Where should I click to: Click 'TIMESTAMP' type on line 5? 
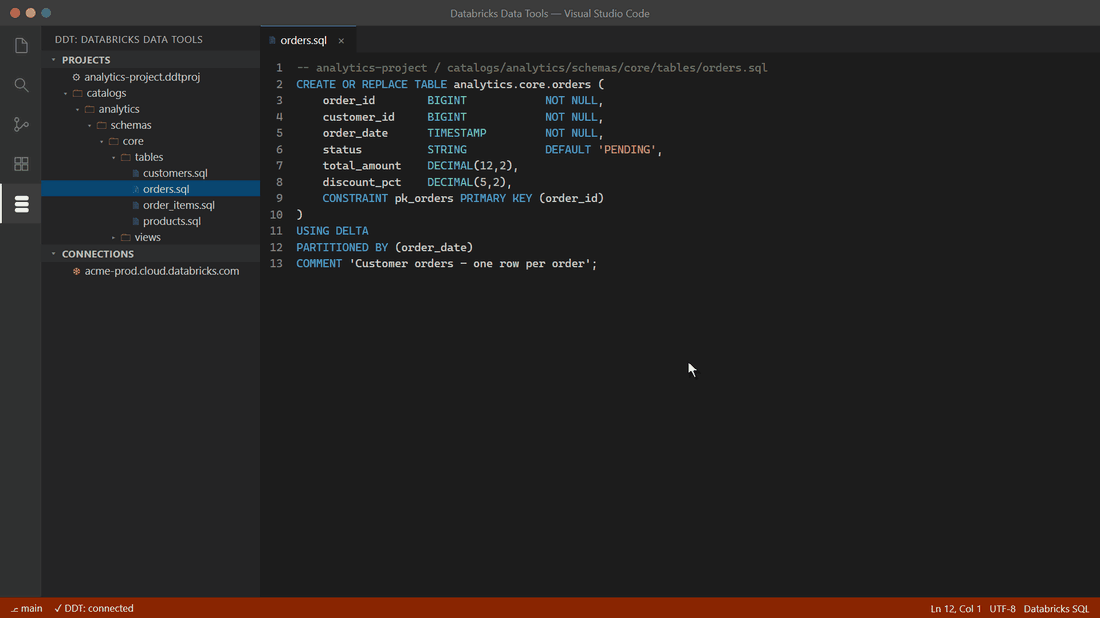[457, 133]
